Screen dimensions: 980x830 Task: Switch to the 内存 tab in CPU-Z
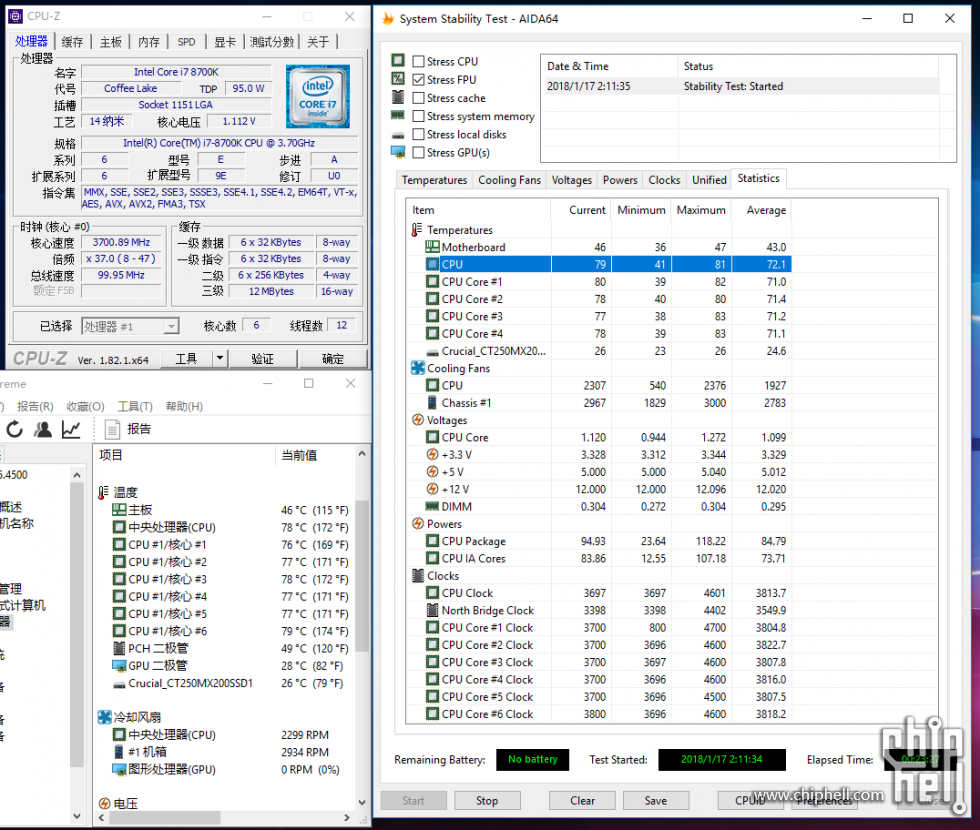(149, 42)
